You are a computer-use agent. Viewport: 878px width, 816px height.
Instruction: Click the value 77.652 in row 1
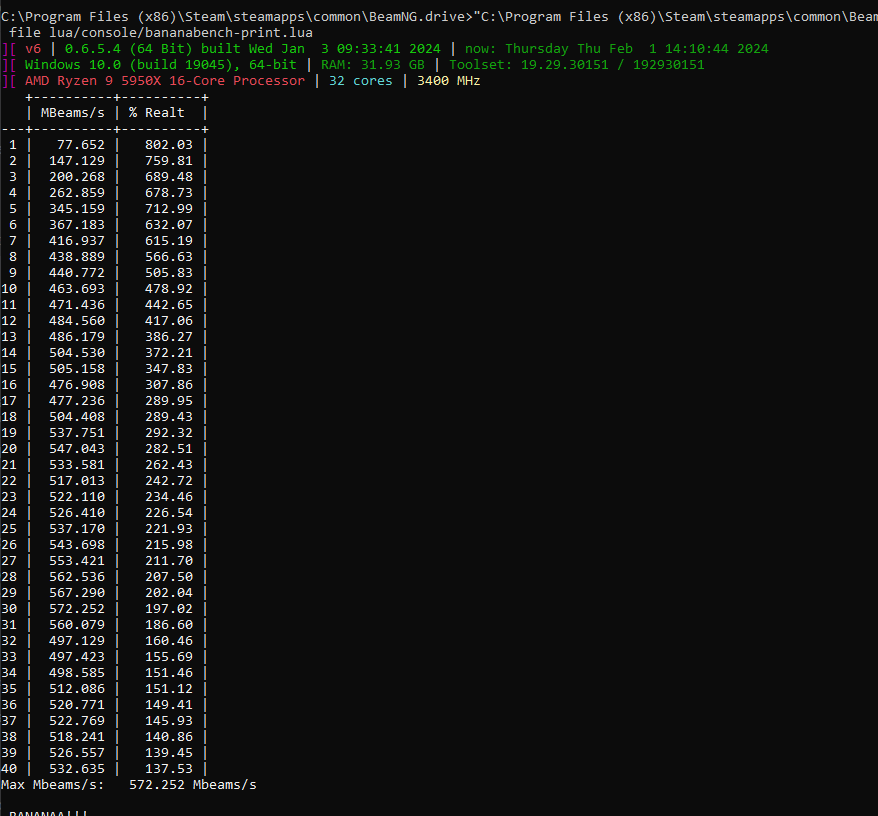click(x=81, y=145)
